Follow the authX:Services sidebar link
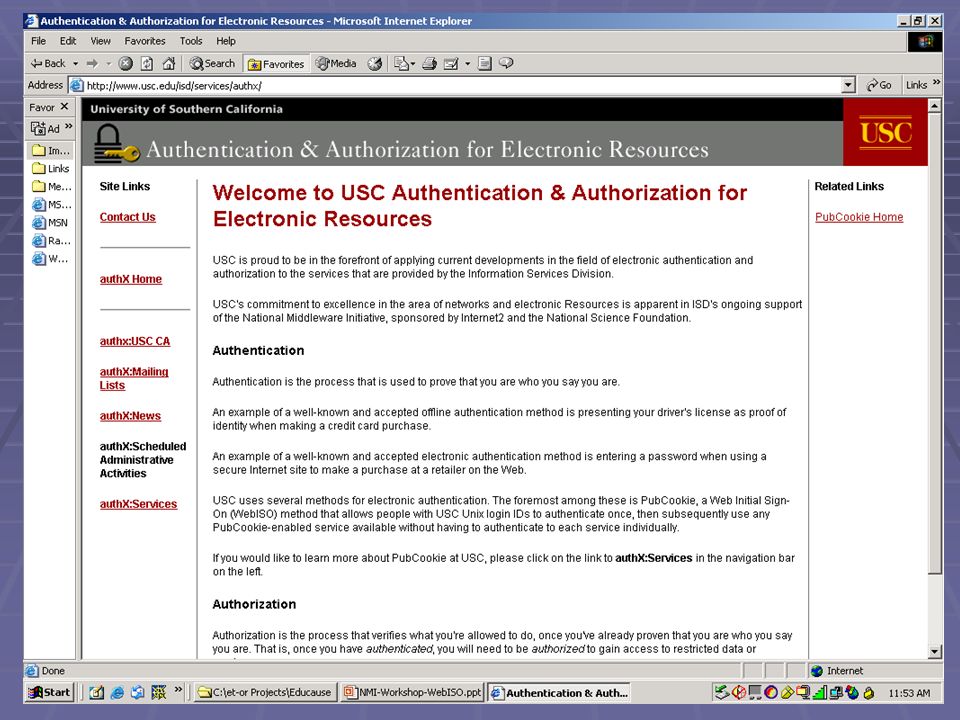Screen dimensions: 960x720 click(138, 504)
